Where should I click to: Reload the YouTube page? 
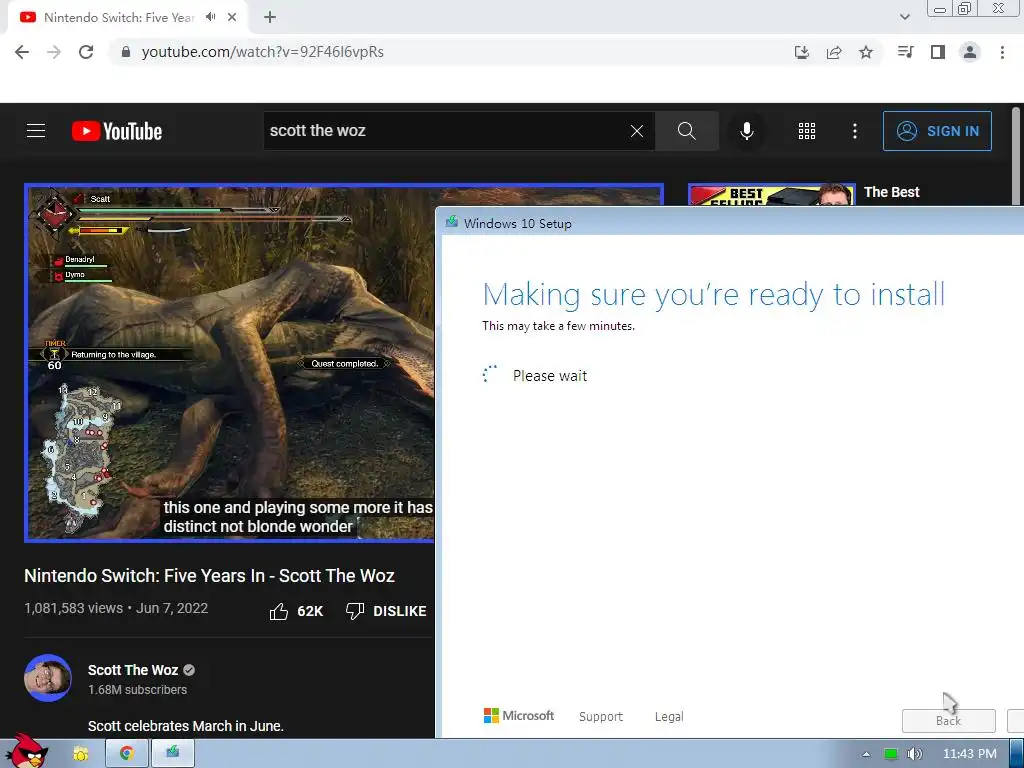click(86, 52)
